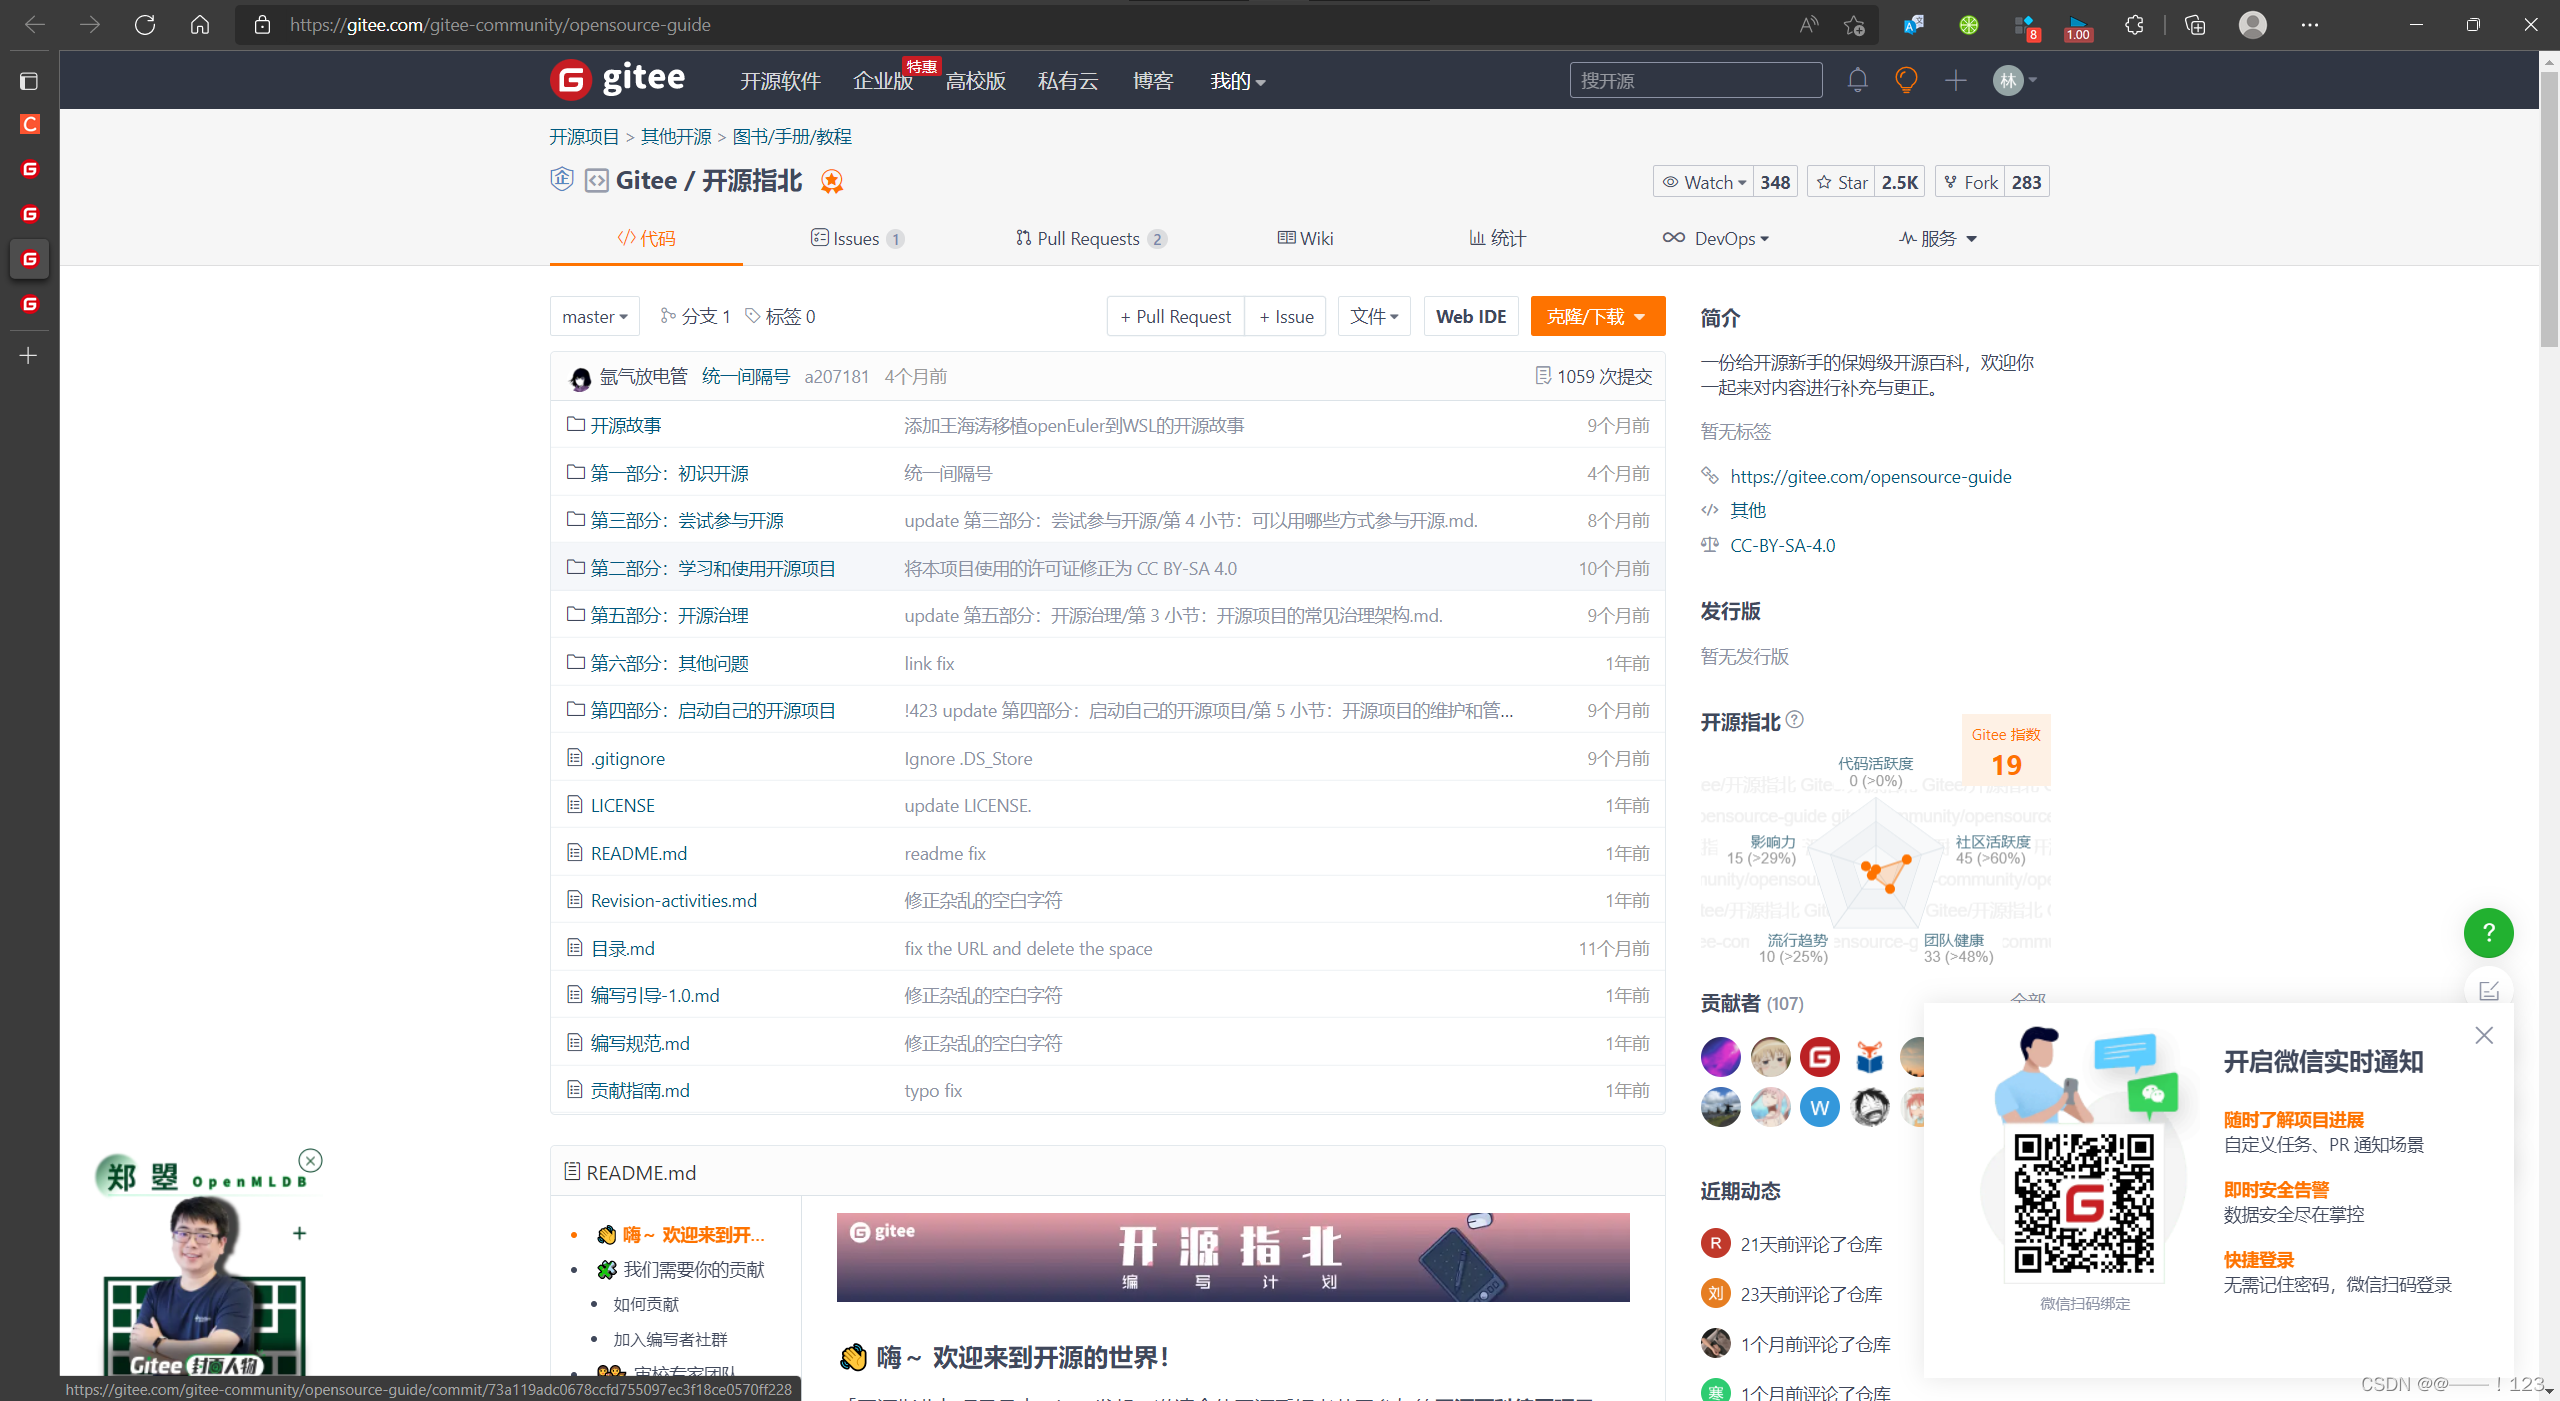
Task: Open the Watch options dropdown
Action: pyautogui.click(x=1702, y=181)
